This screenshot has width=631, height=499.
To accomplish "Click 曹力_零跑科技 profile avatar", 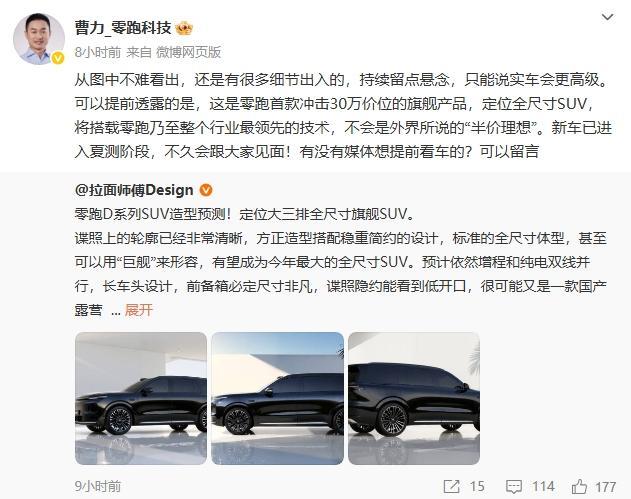I will click(39, 39).
